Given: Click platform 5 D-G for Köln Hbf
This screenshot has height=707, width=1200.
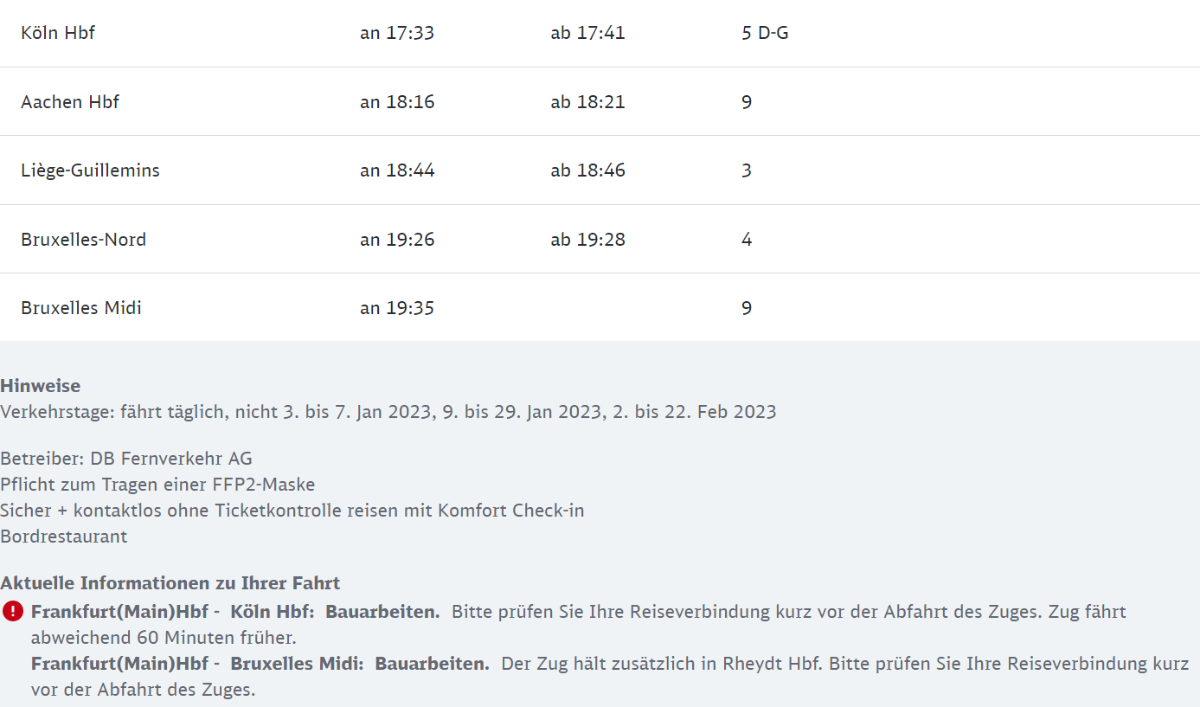Looking at the screenshot, I should pyautogui.click(x=765, y=33).
